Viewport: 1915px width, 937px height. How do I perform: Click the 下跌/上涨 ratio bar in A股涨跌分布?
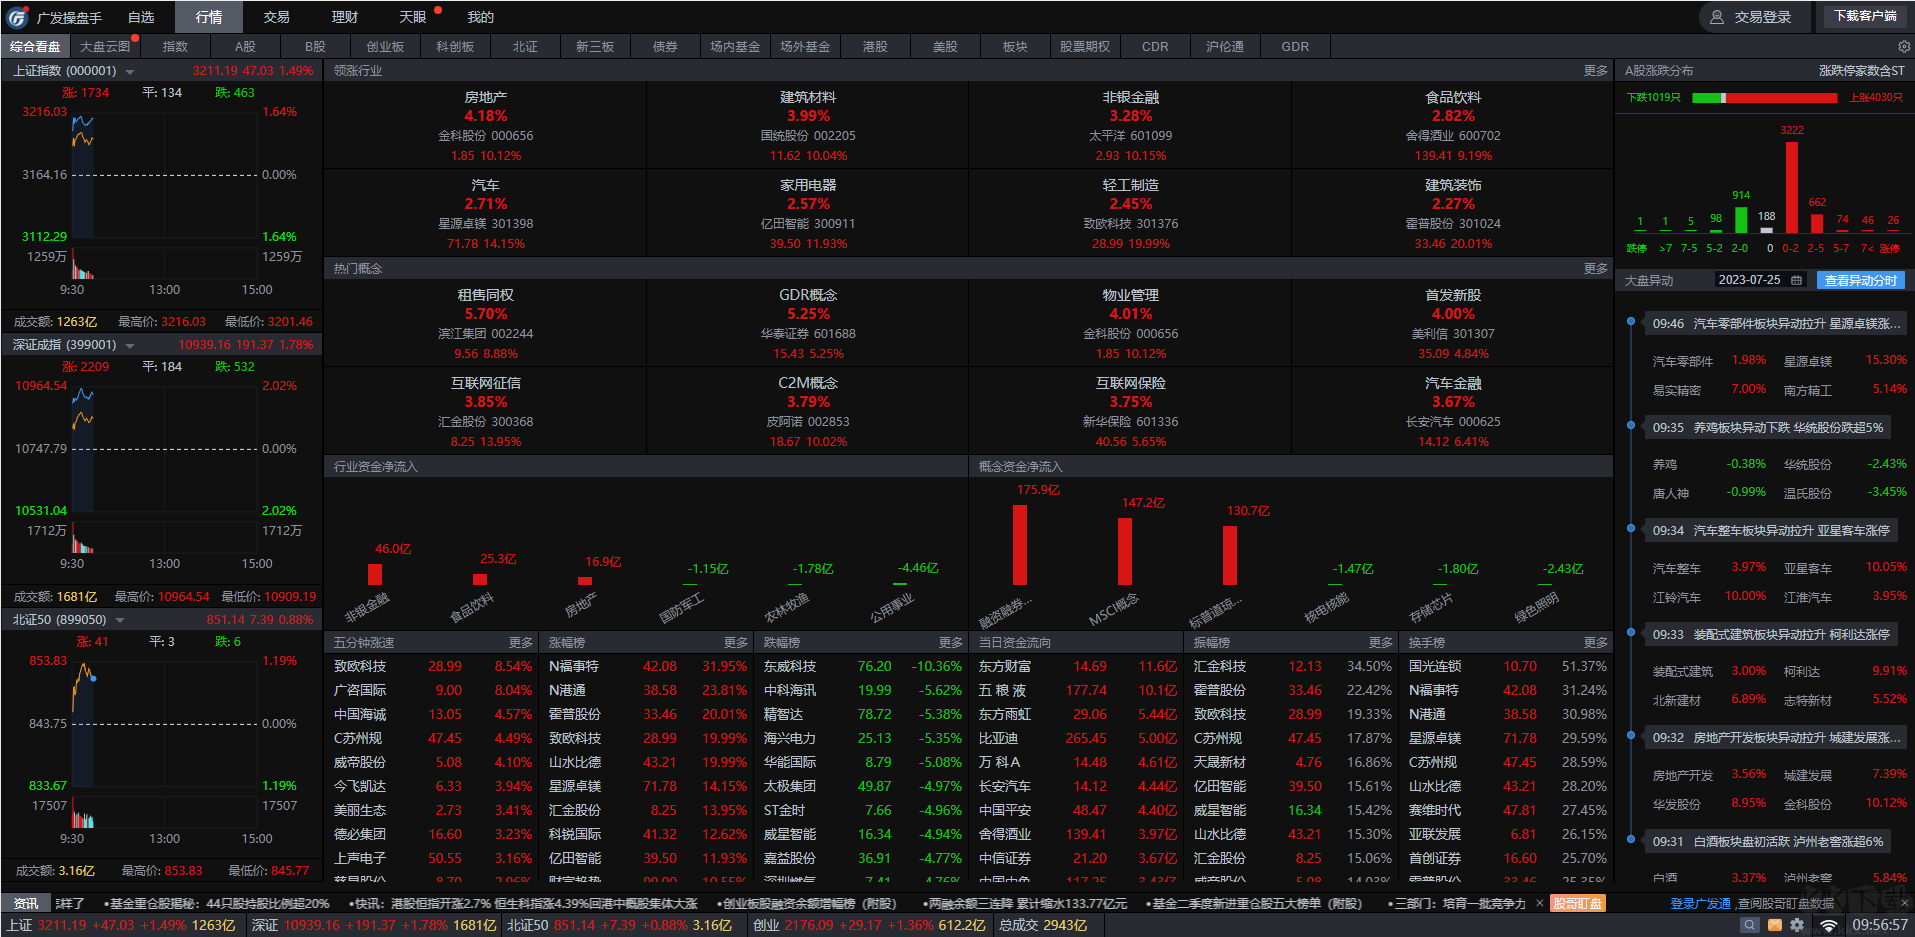tap(1765, 98)
